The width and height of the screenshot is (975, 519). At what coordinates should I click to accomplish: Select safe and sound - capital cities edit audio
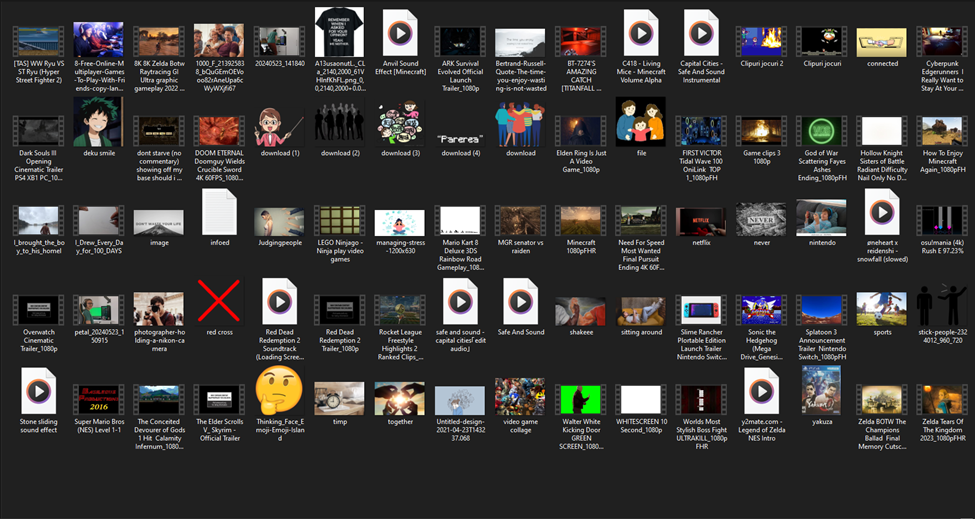coord(460,302)
